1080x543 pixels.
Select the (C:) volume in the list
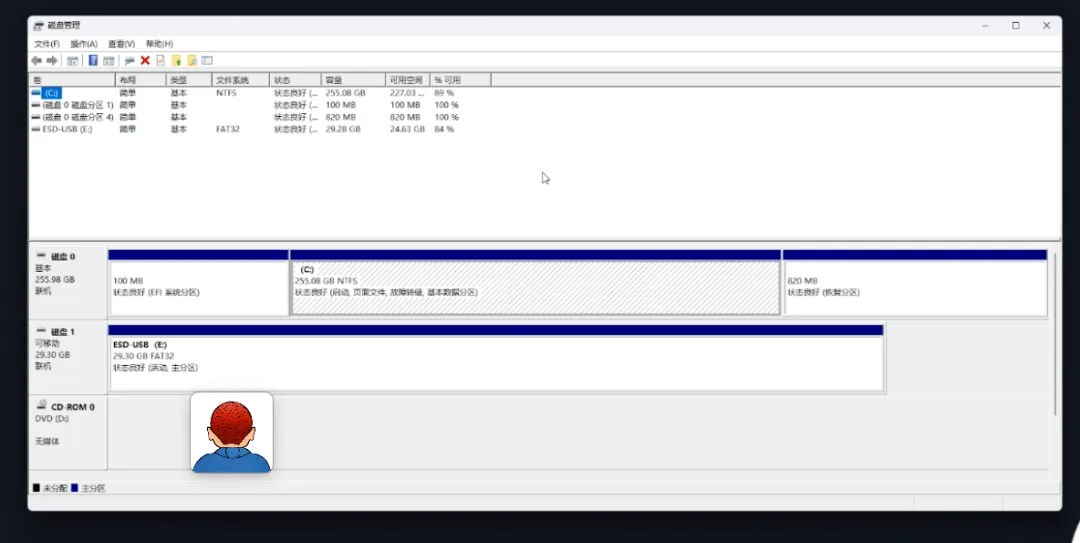point(52,93)
